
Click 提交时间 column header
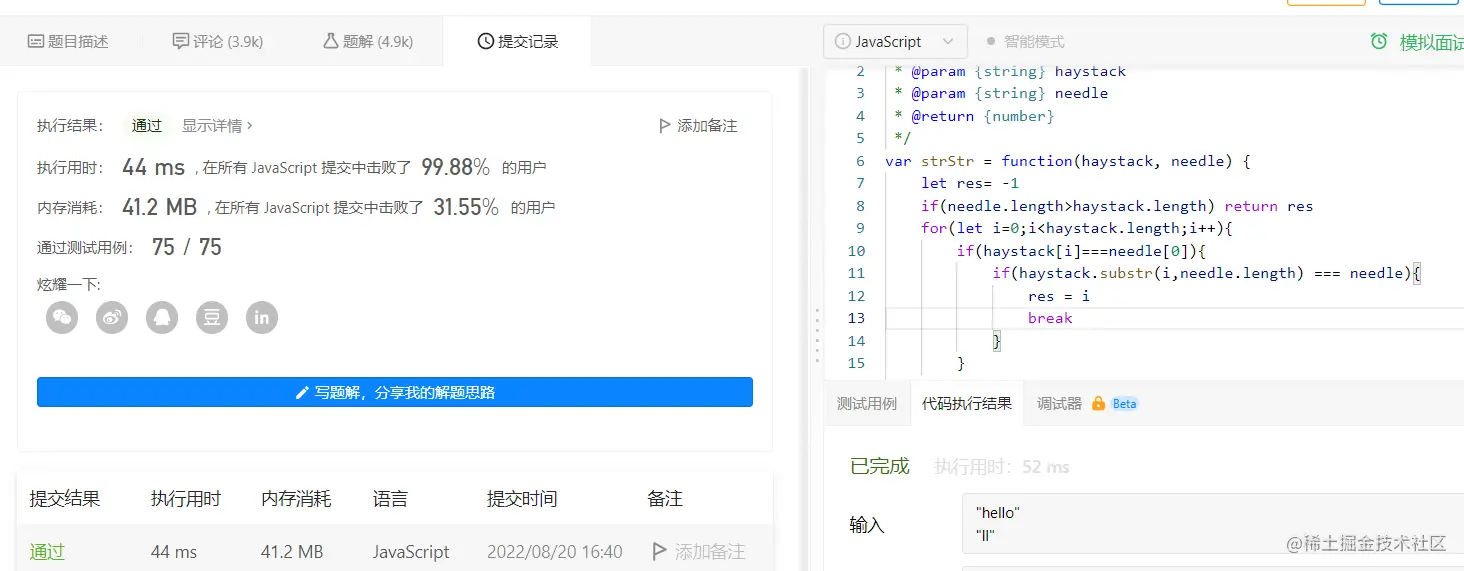[x=522, y=499]
